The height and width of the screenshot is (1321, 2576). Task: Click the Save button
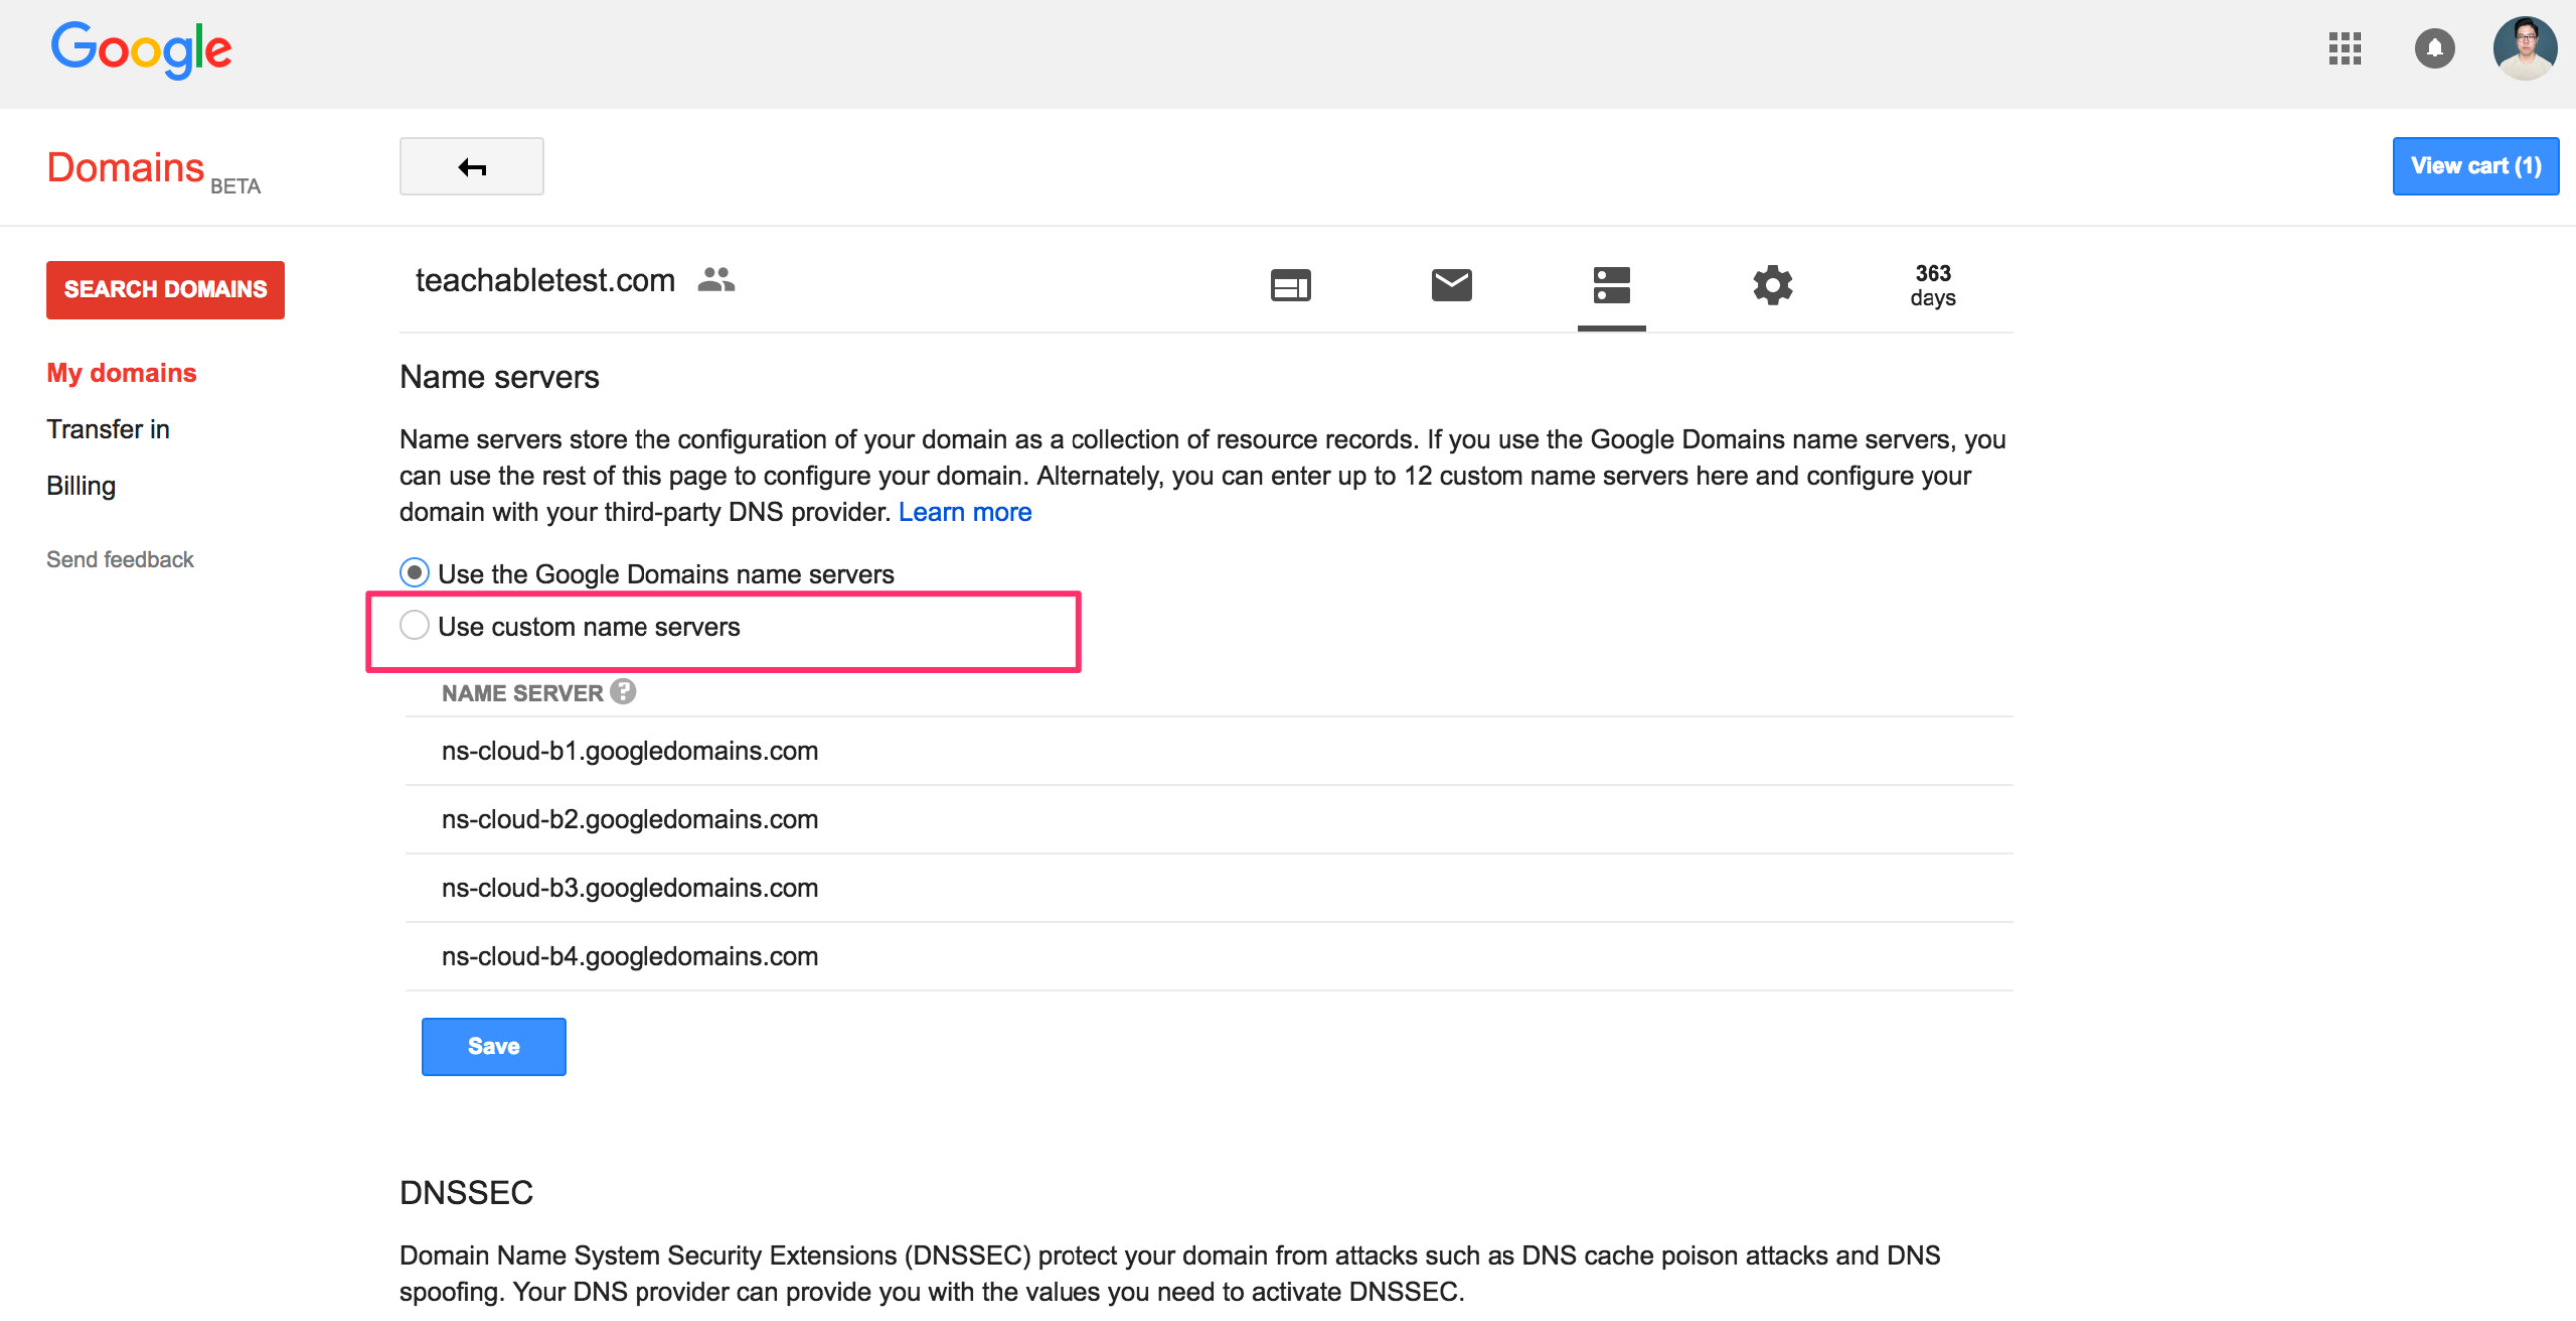pos(493,1046)
